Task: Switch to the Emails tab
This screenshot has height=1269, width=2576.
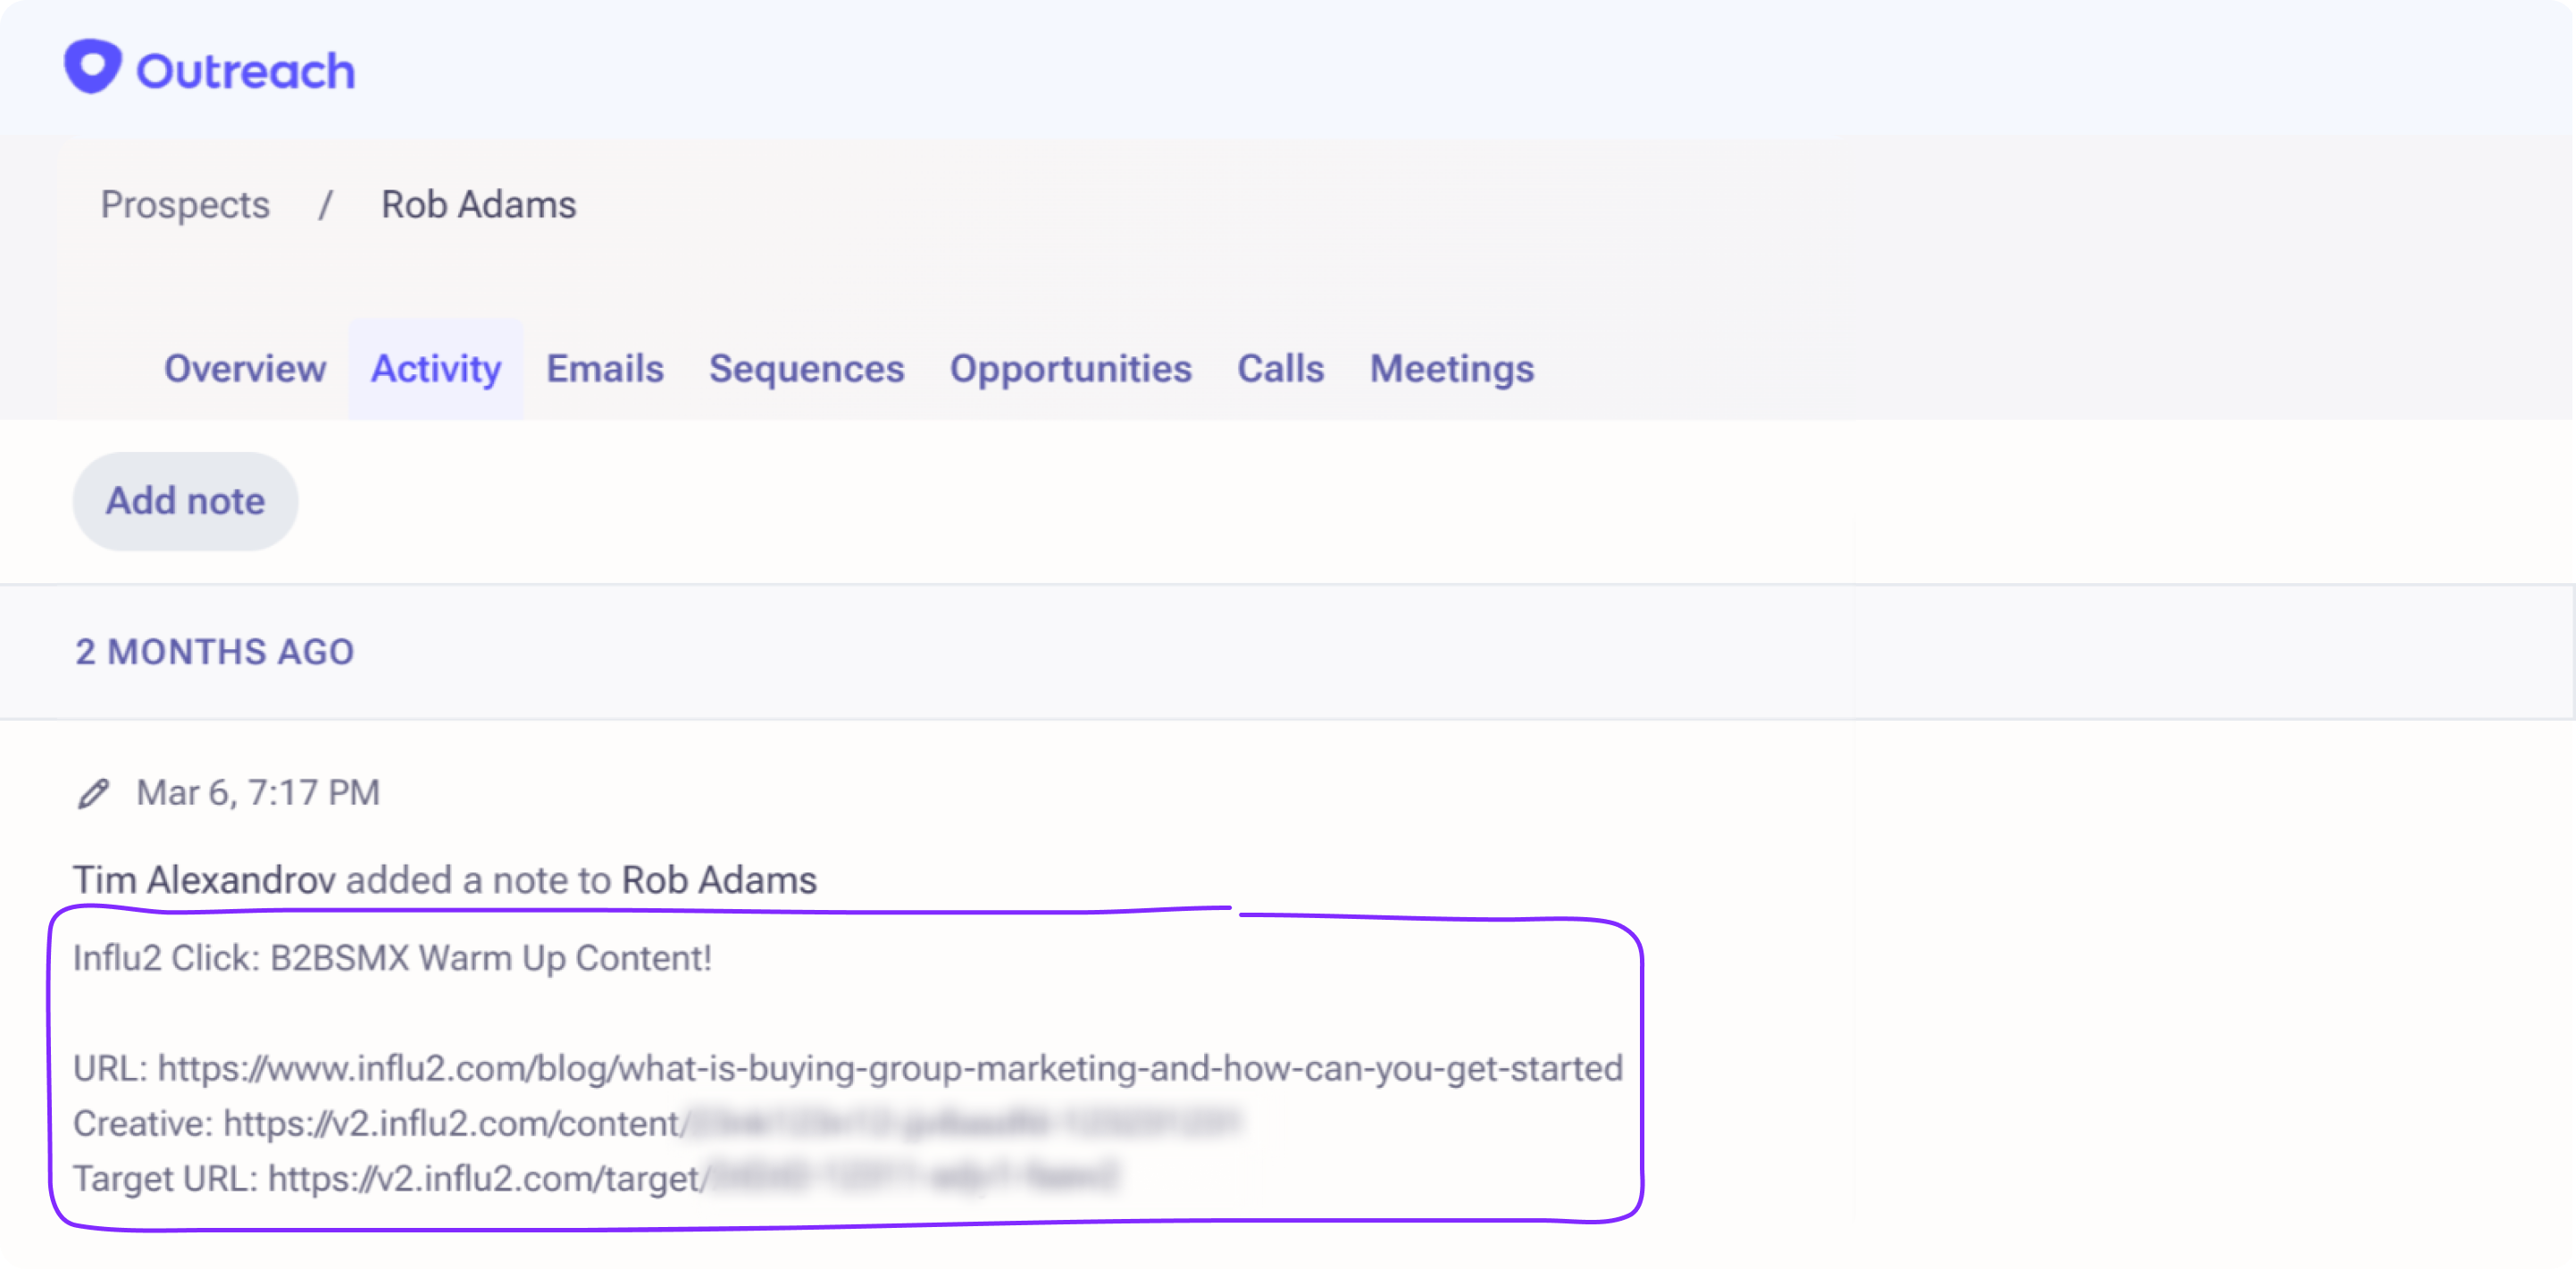Action: point(605,369)
